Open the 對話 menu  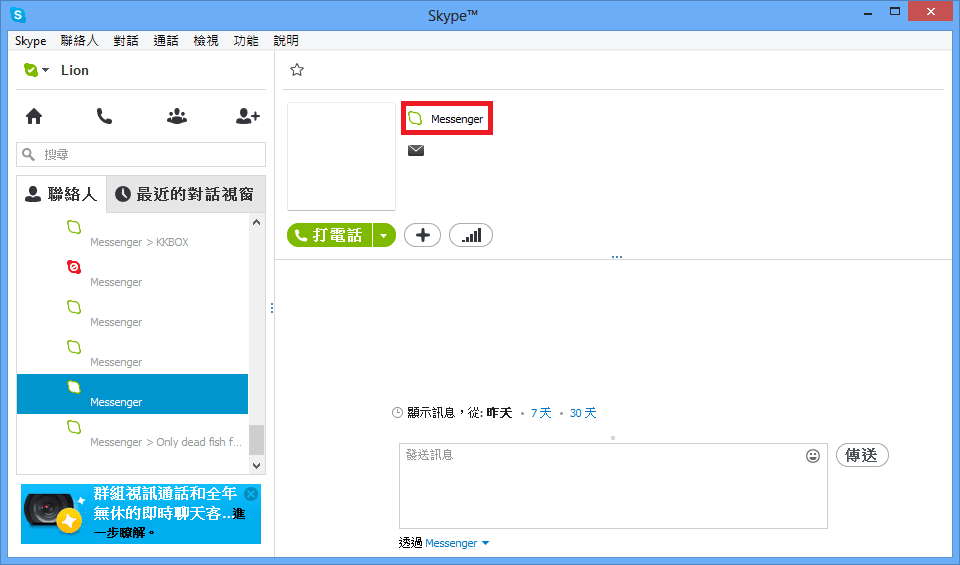pyautogui.click(x=126, y=41)
